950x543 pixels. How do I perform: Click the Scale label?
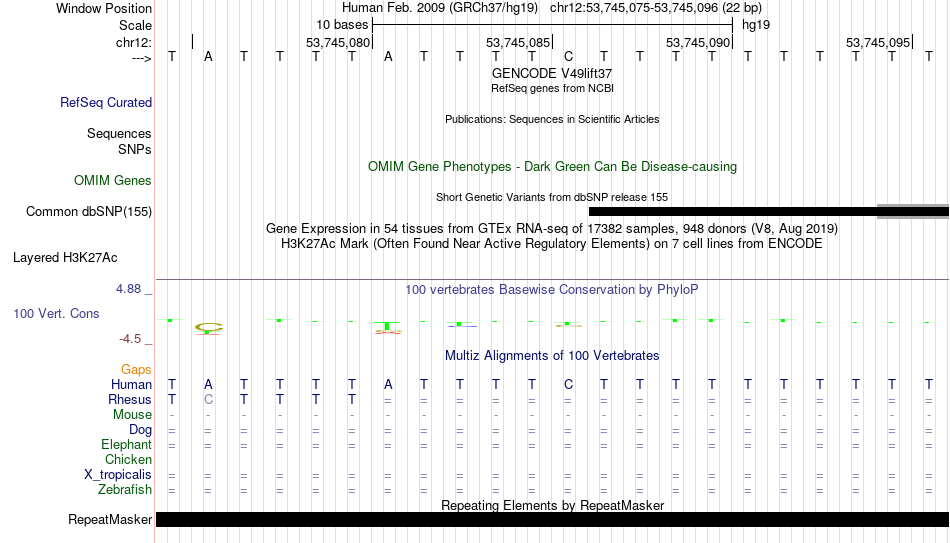(x=135, y=25)
